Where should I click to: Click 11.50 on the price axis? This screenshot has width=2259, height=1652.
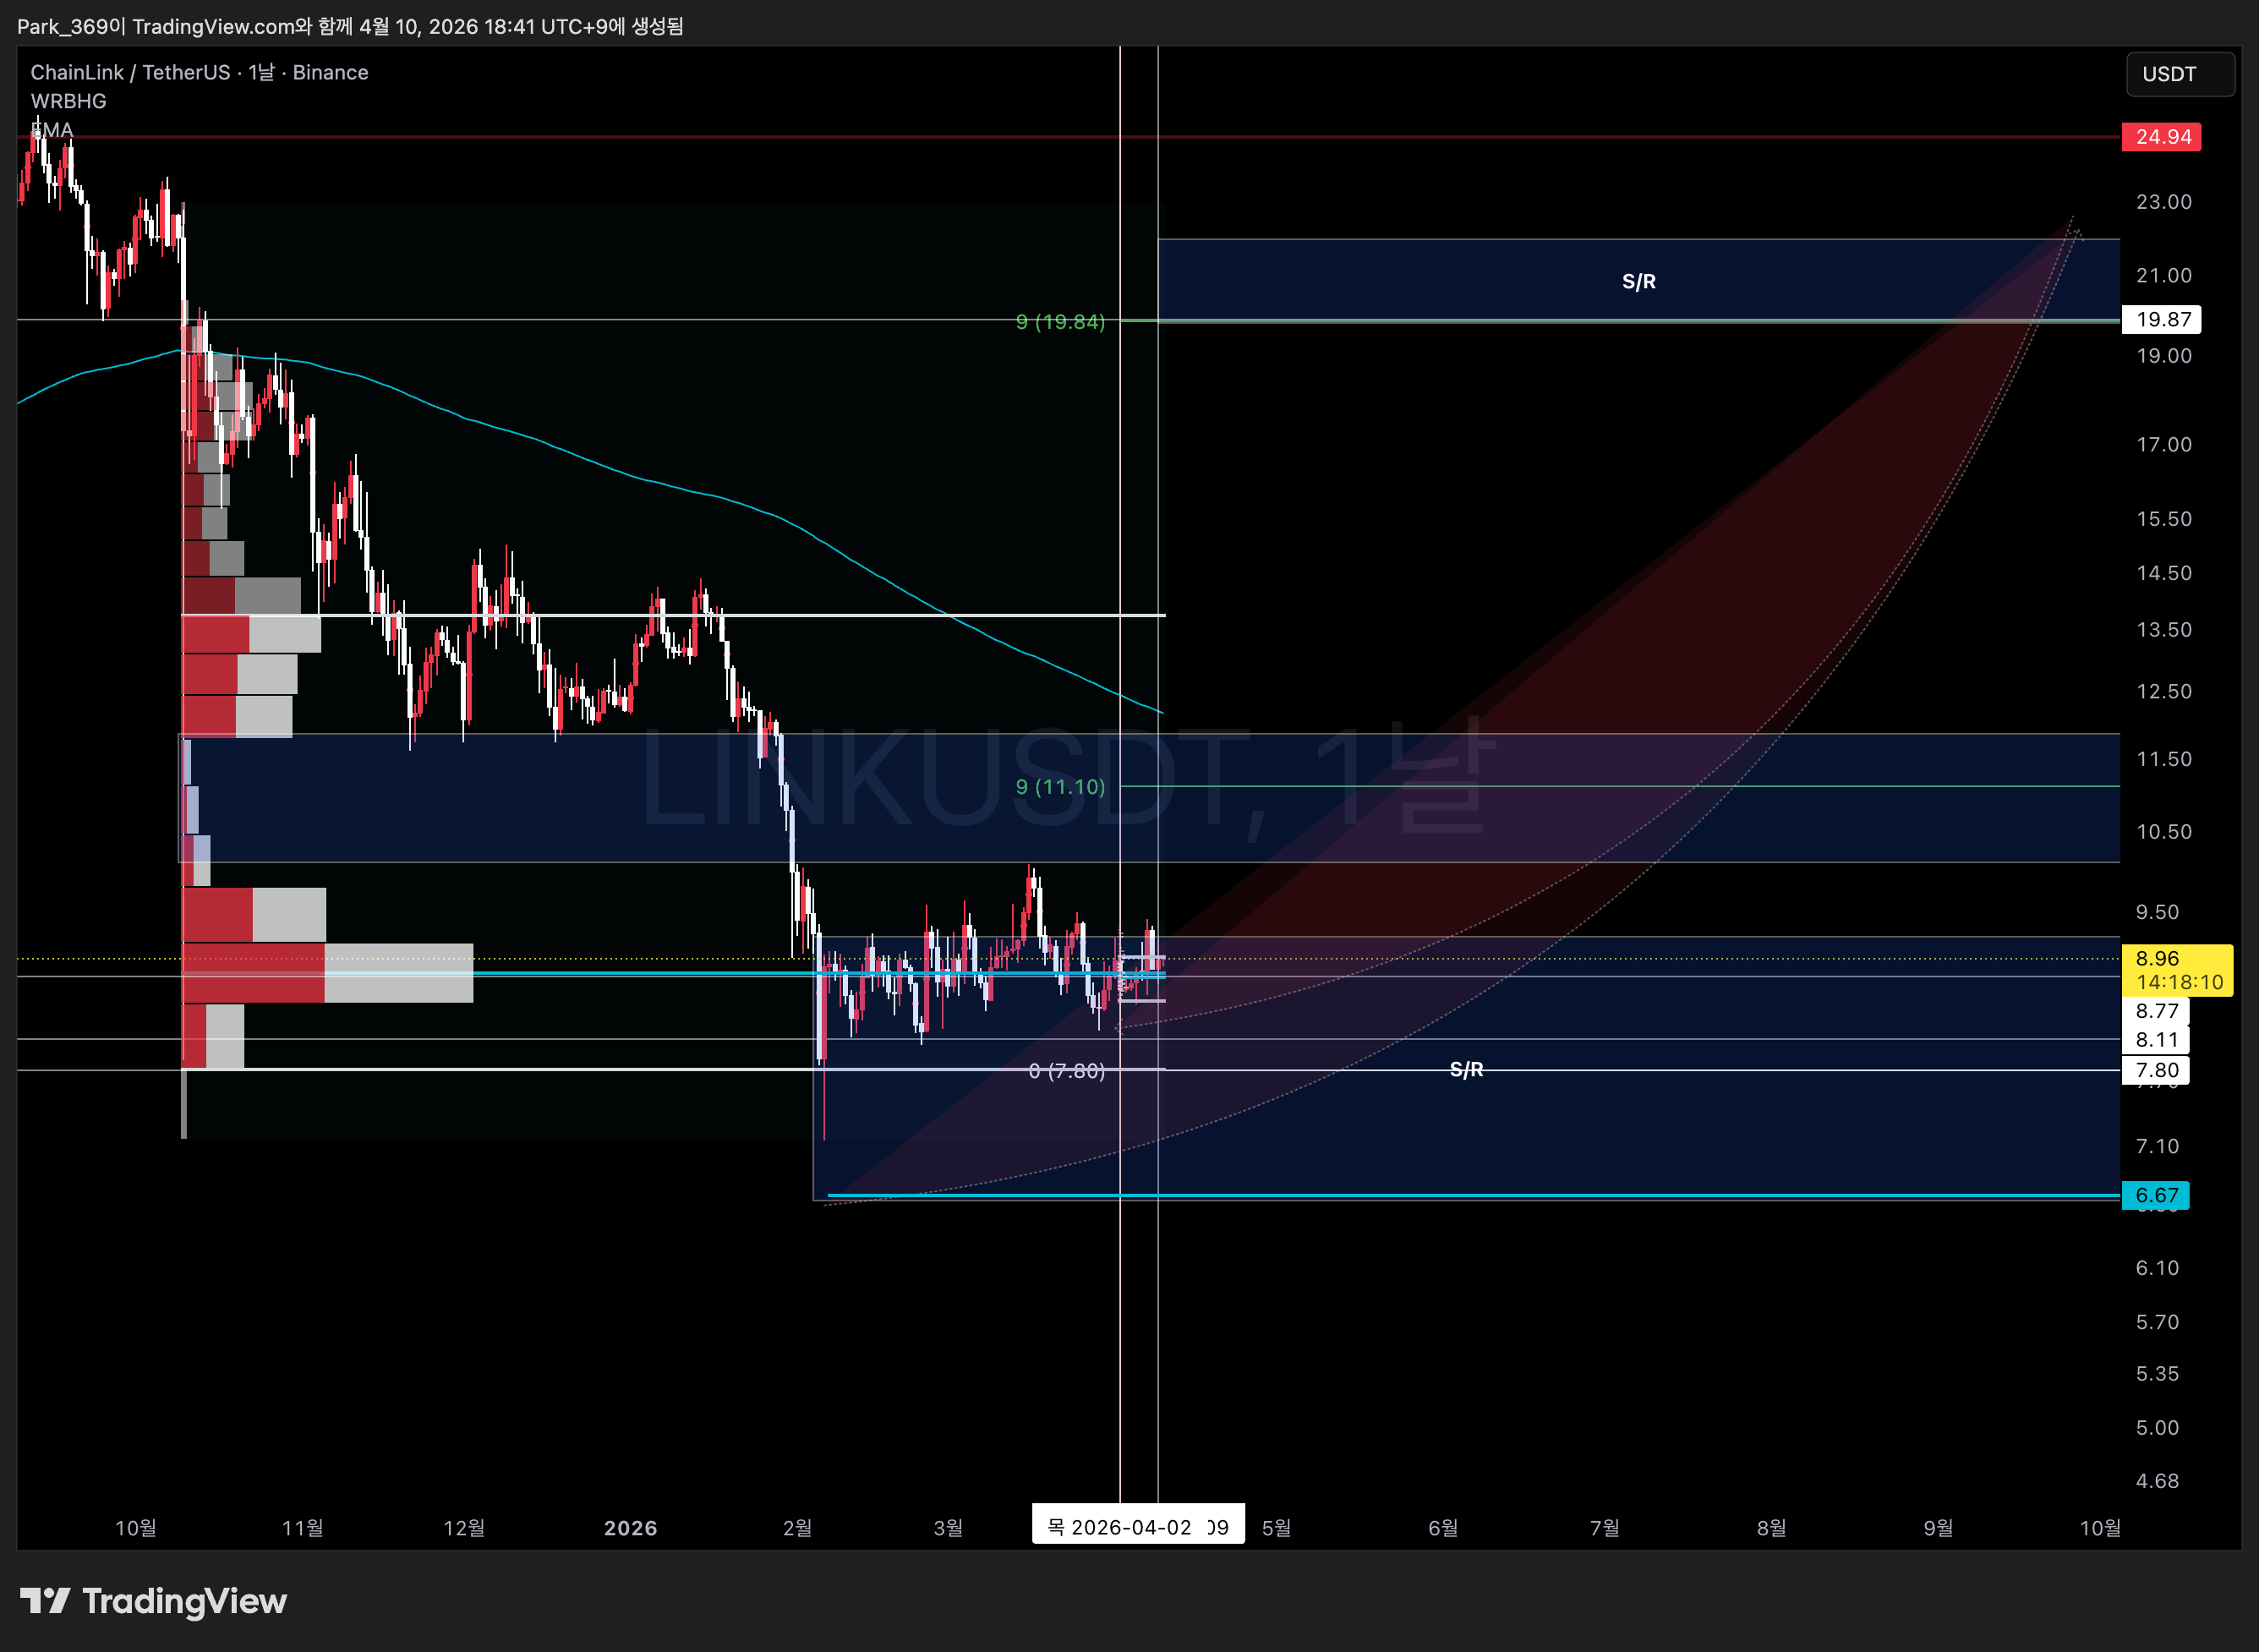coord(2163,759)
